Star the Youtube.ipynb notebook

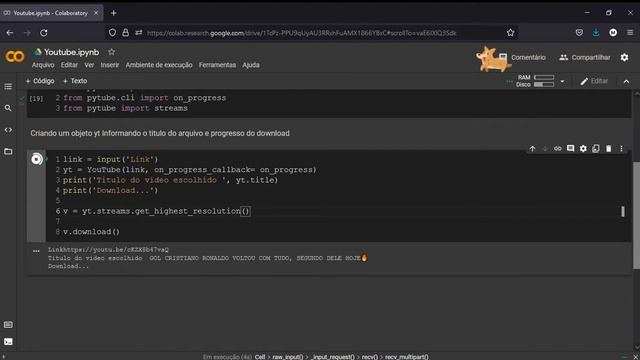pos(111,52)
